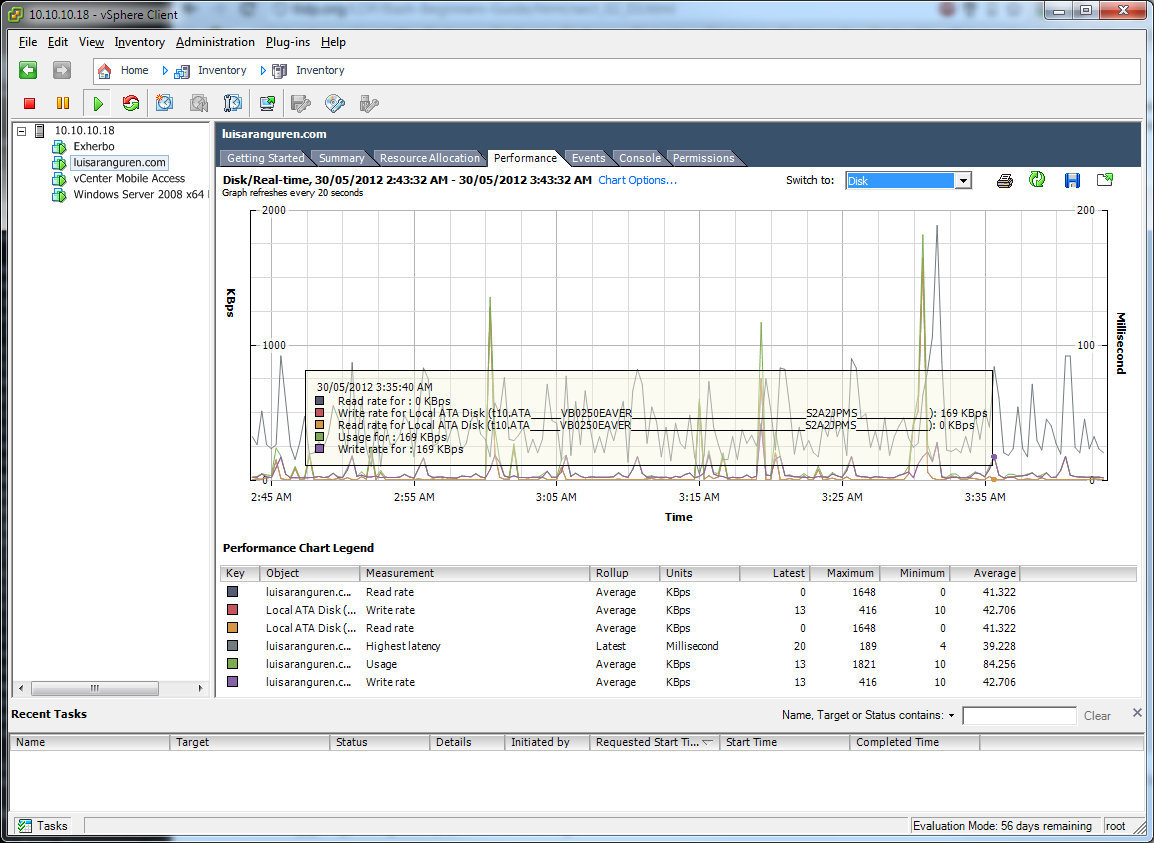Close the Recent Tasks panel
Image resolution: width=1154 pixels, height=843 pixels.
(1137, 713)
